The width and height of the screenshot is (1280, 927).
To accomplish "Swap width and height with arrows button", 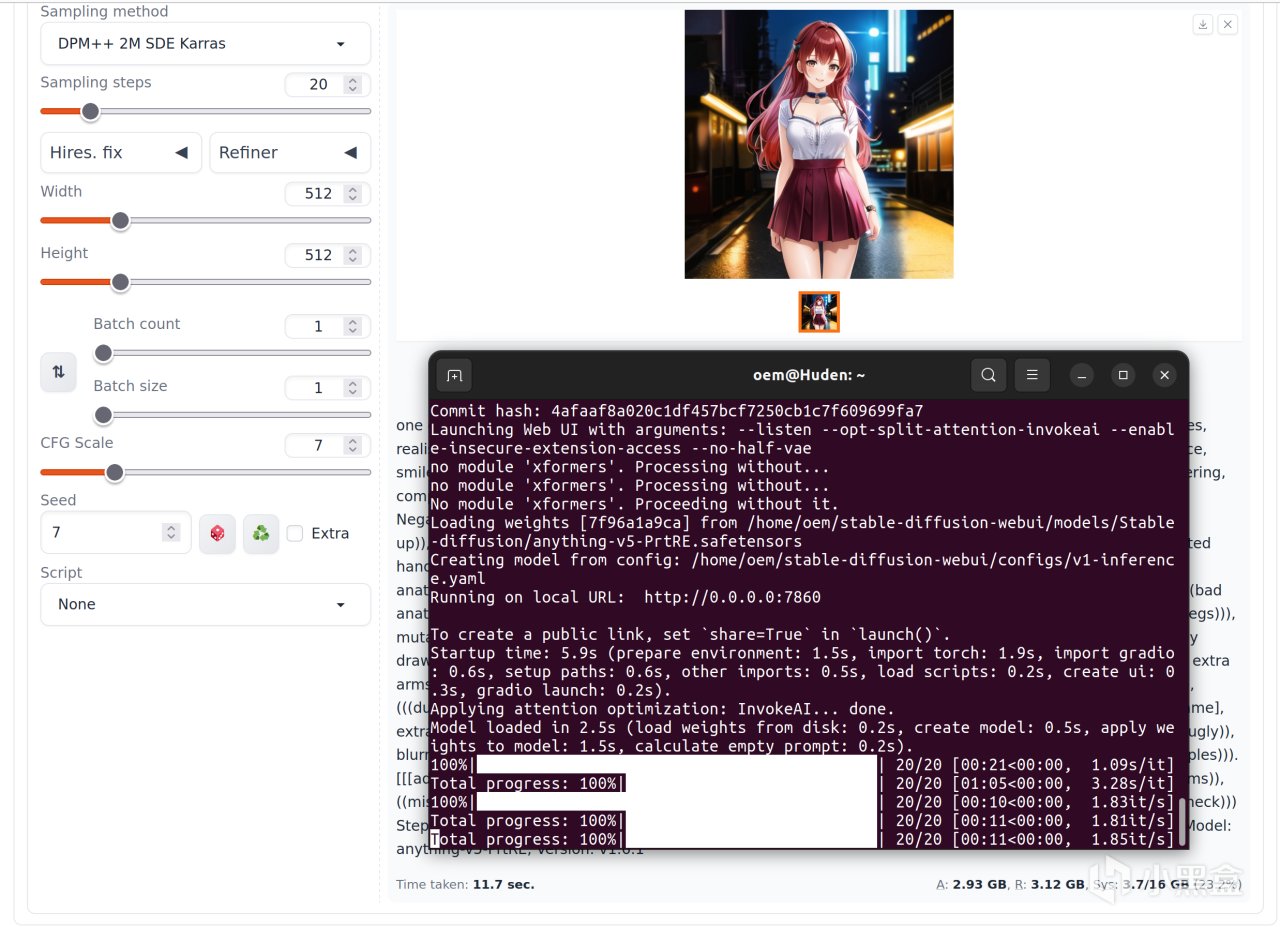I will pyautogui.click(x=58, y=372).
